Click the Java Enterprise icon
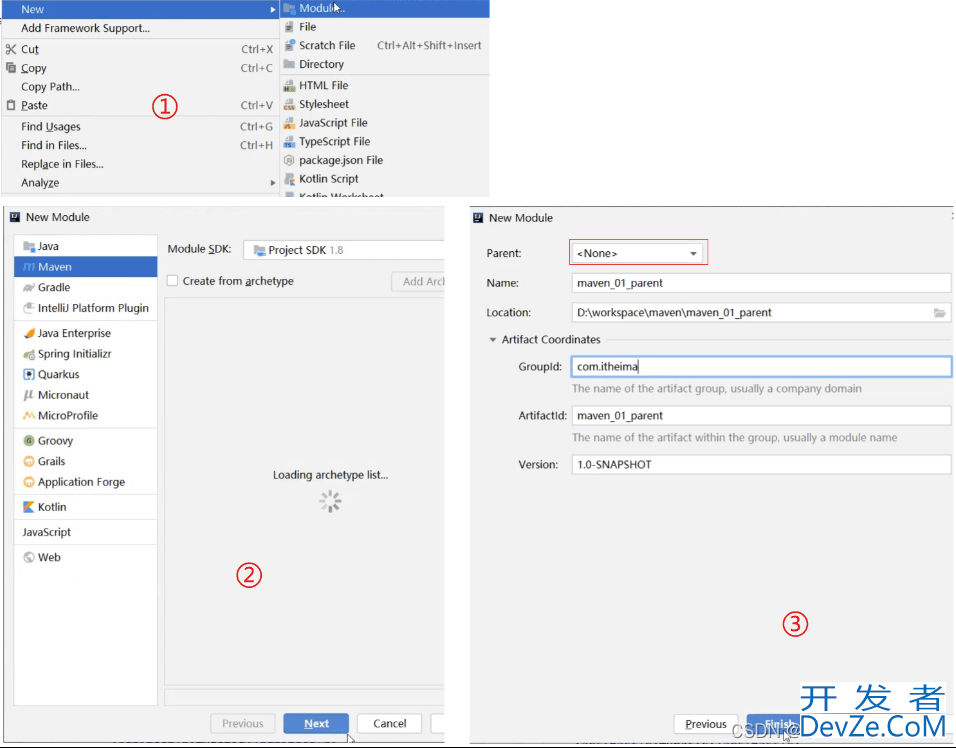This screenshot has width=956, height=748. tap(29, 333)
